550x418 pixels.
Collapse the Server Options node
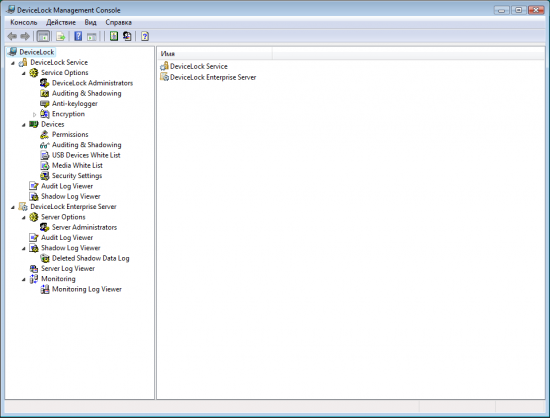tap(24, 218)
